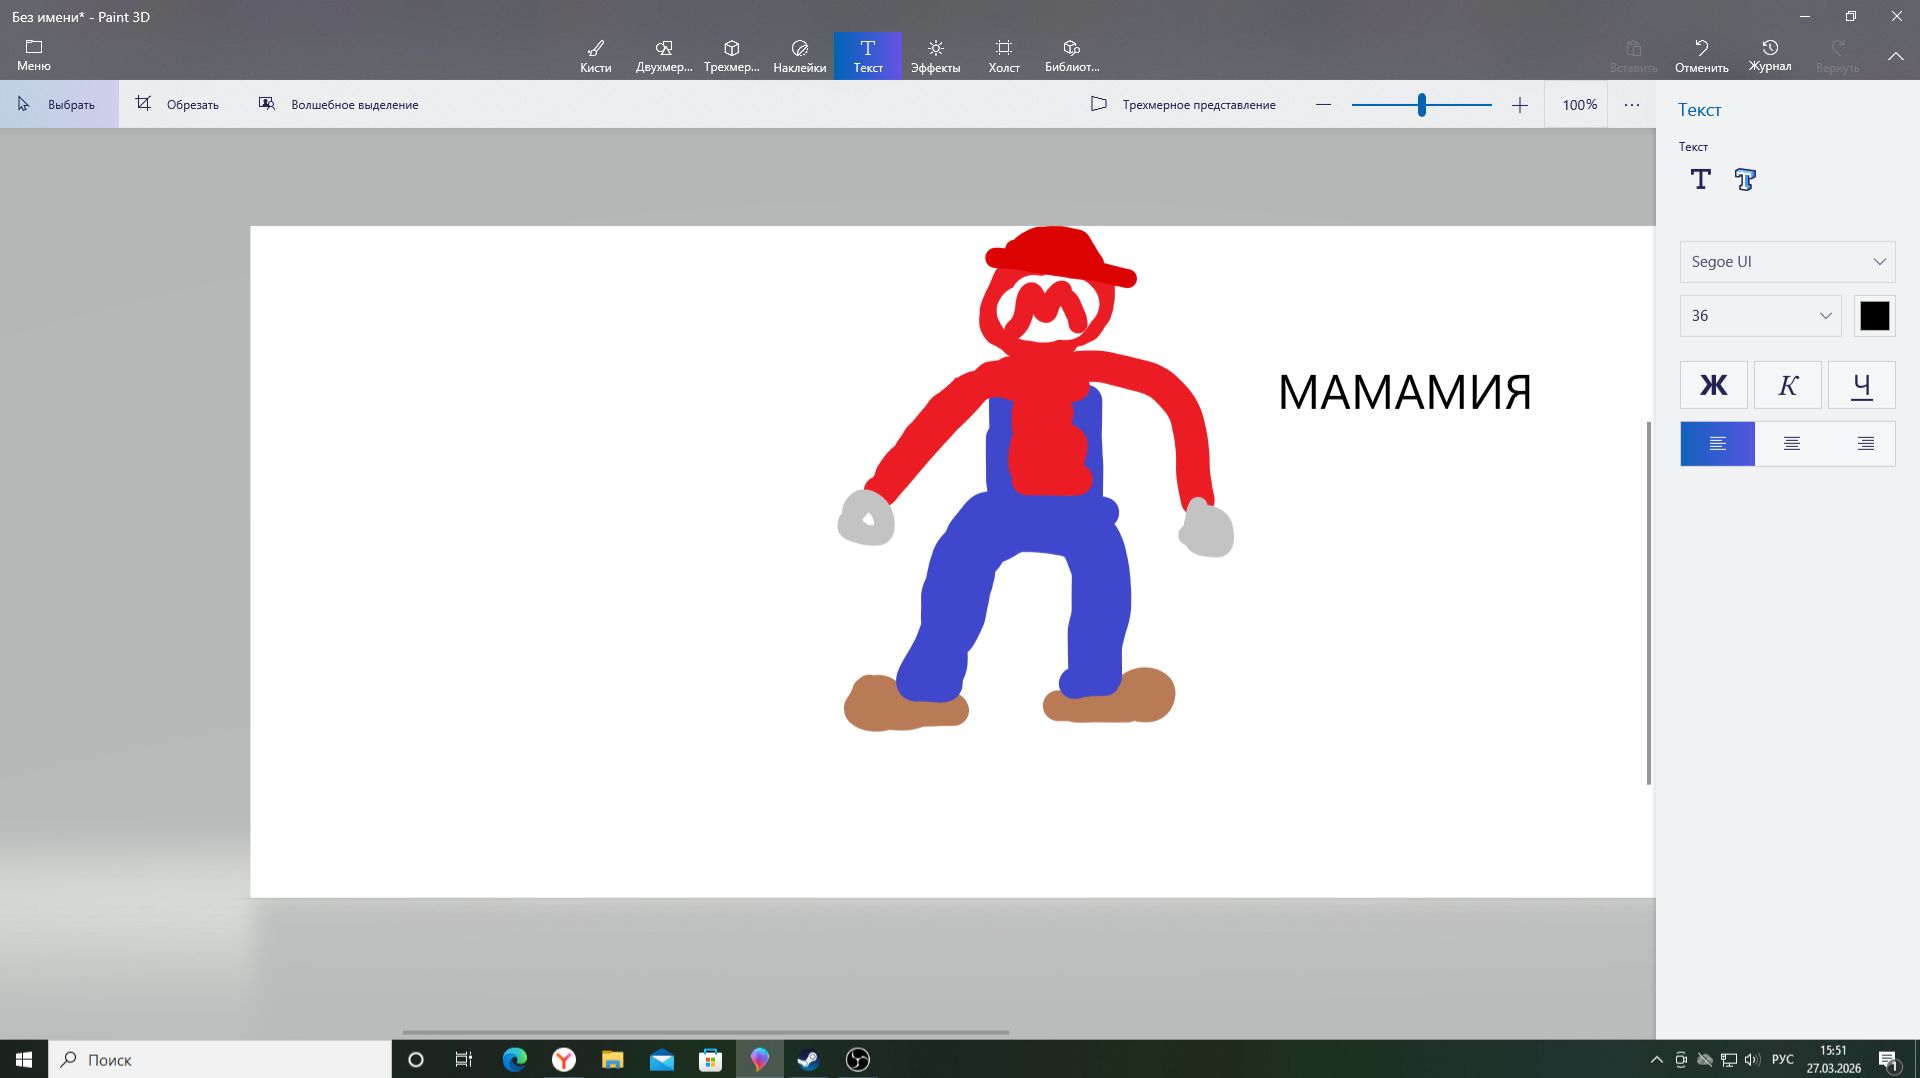
Task: Open the font size 36 dropdown
Action: tap(1760, 316)
